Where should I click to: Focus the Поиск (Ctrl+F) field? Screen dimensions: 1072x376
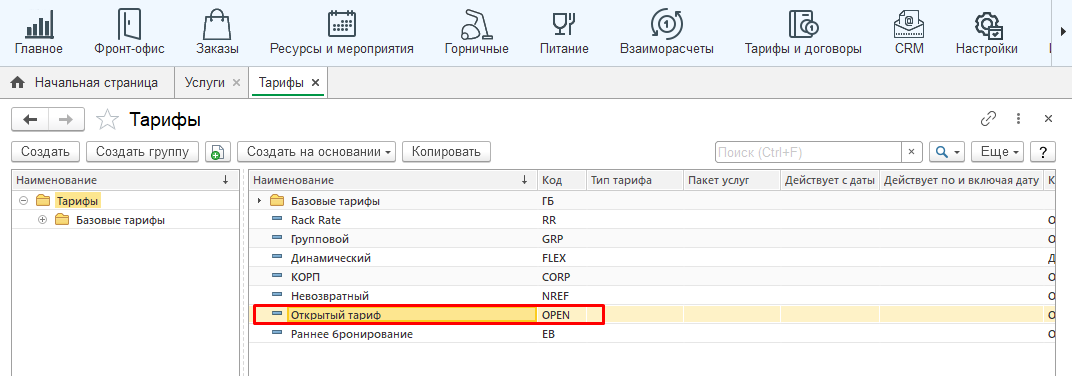808,152
